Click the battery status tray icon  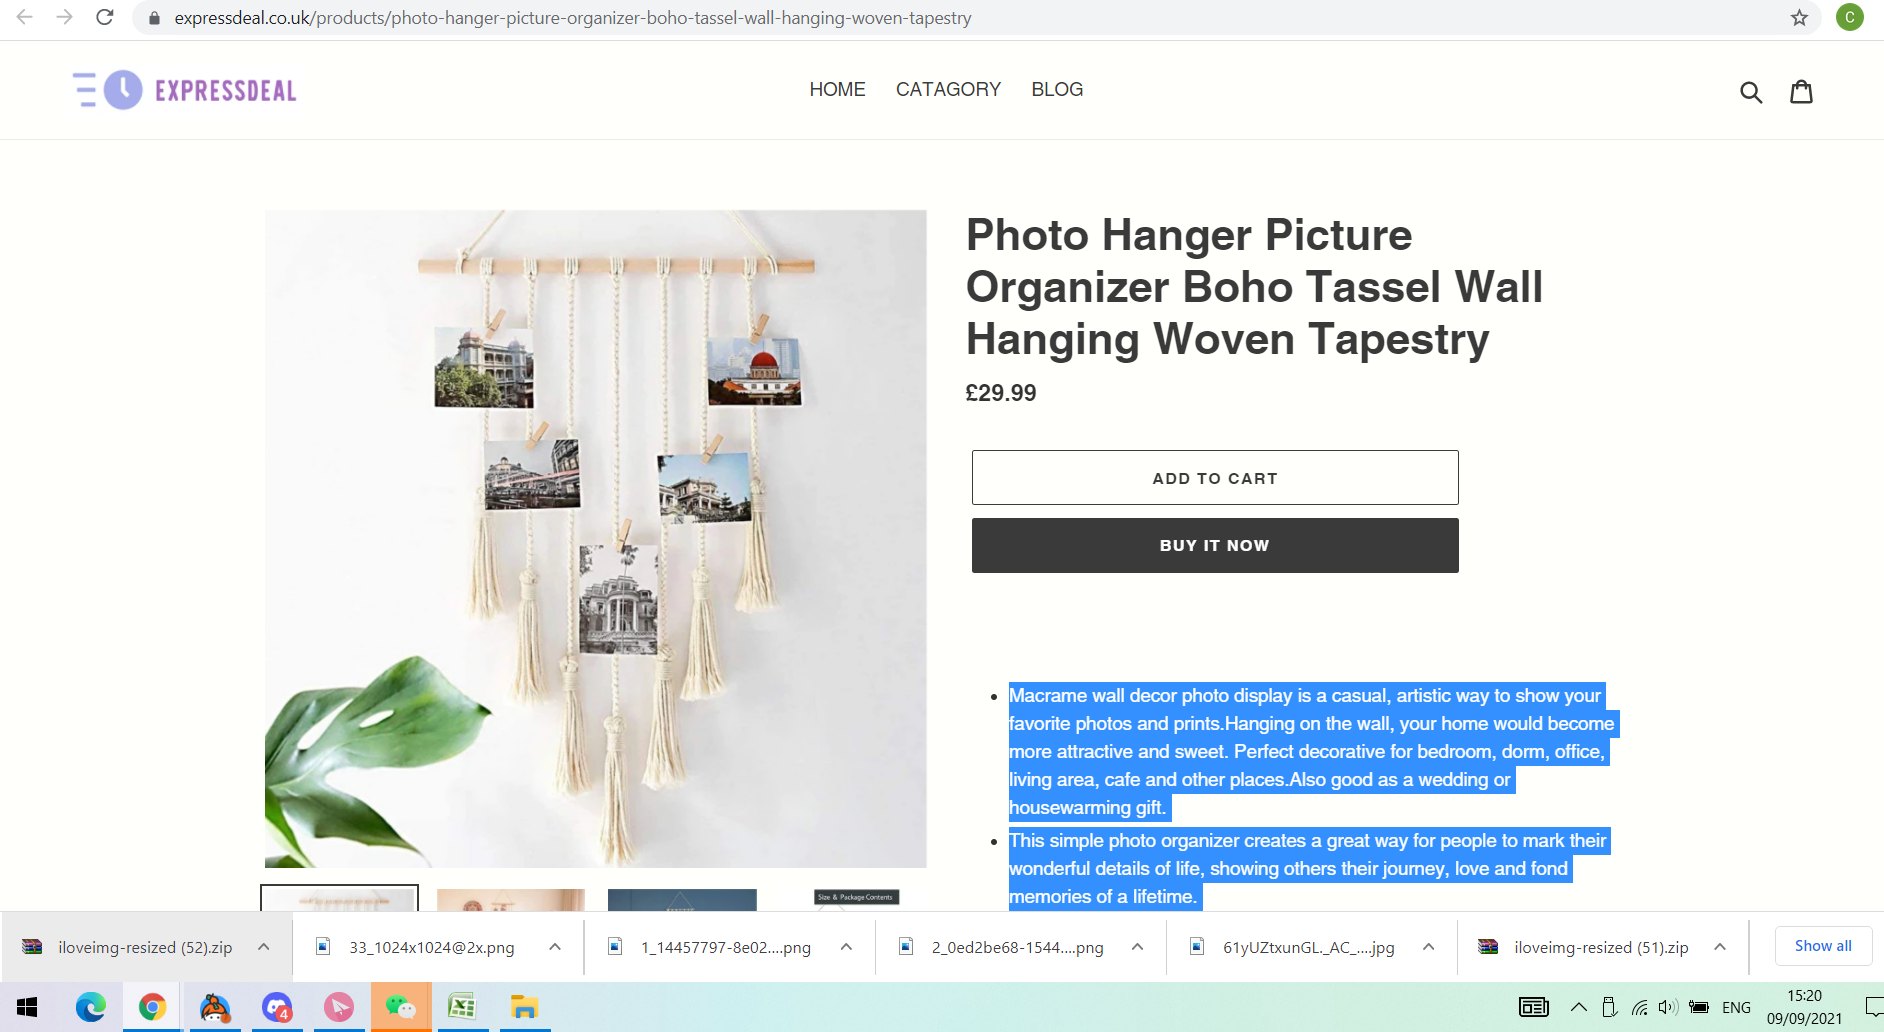1699,1007
